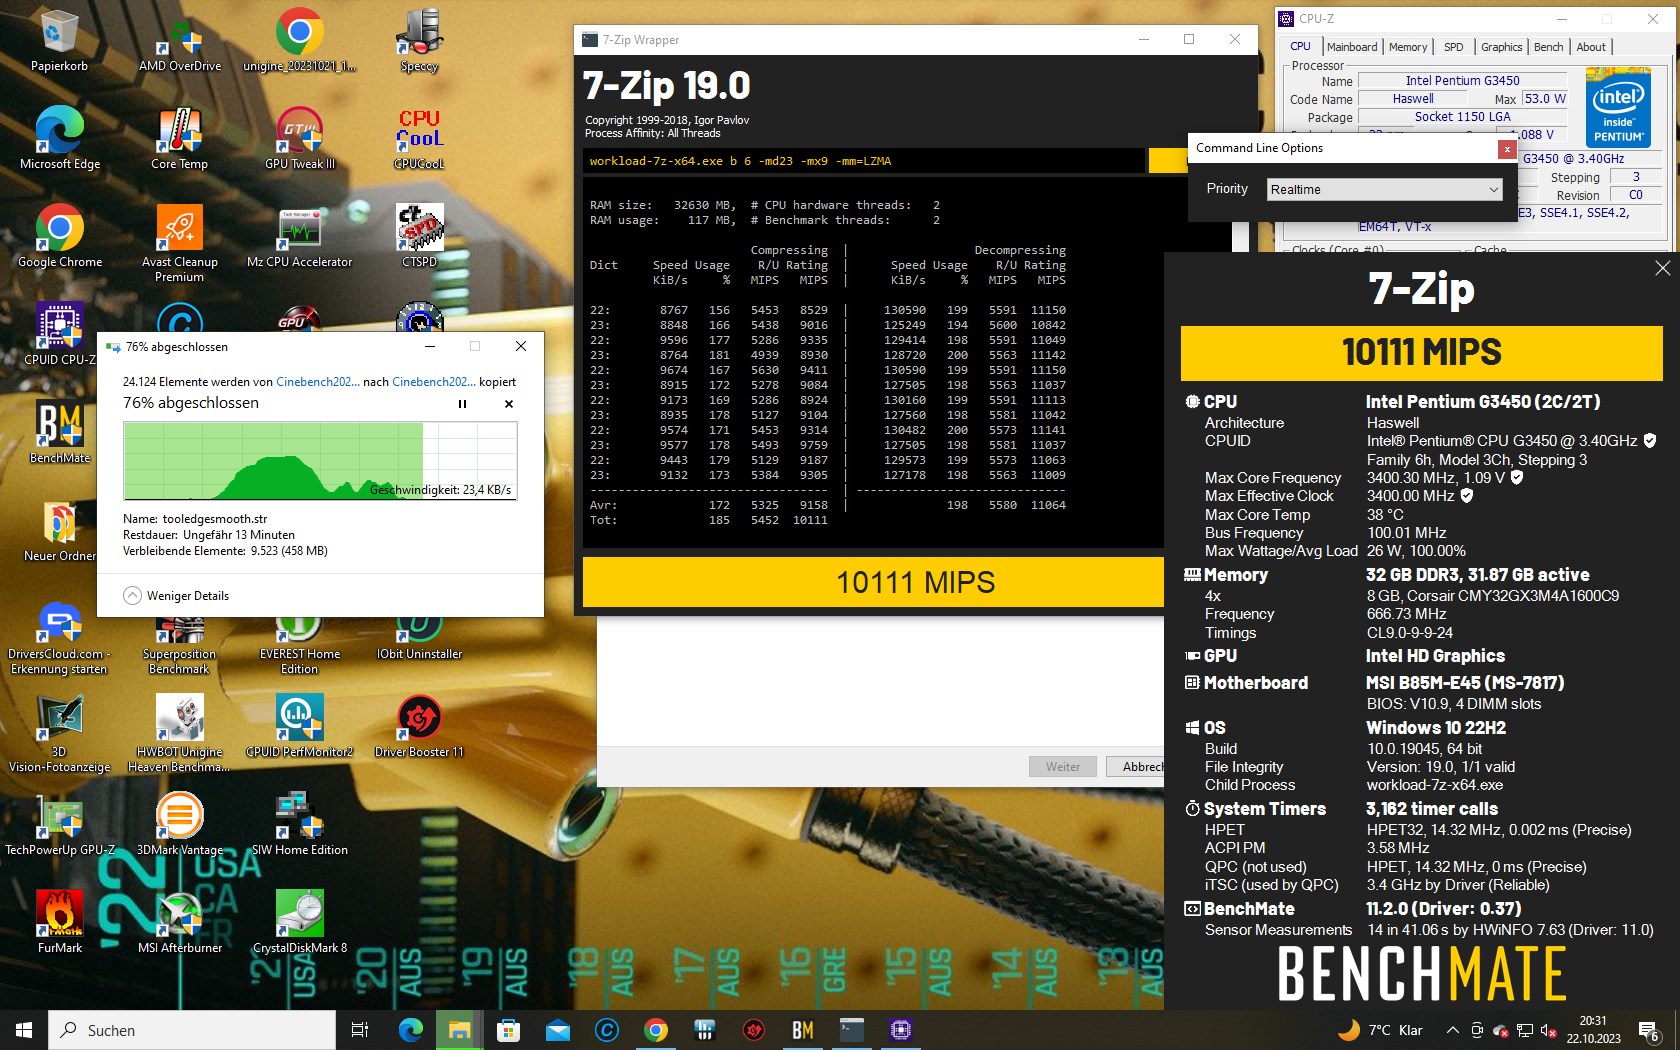Close the BenchMate result panel
Screen dimensions: 1680x1050
[1662, 268]
